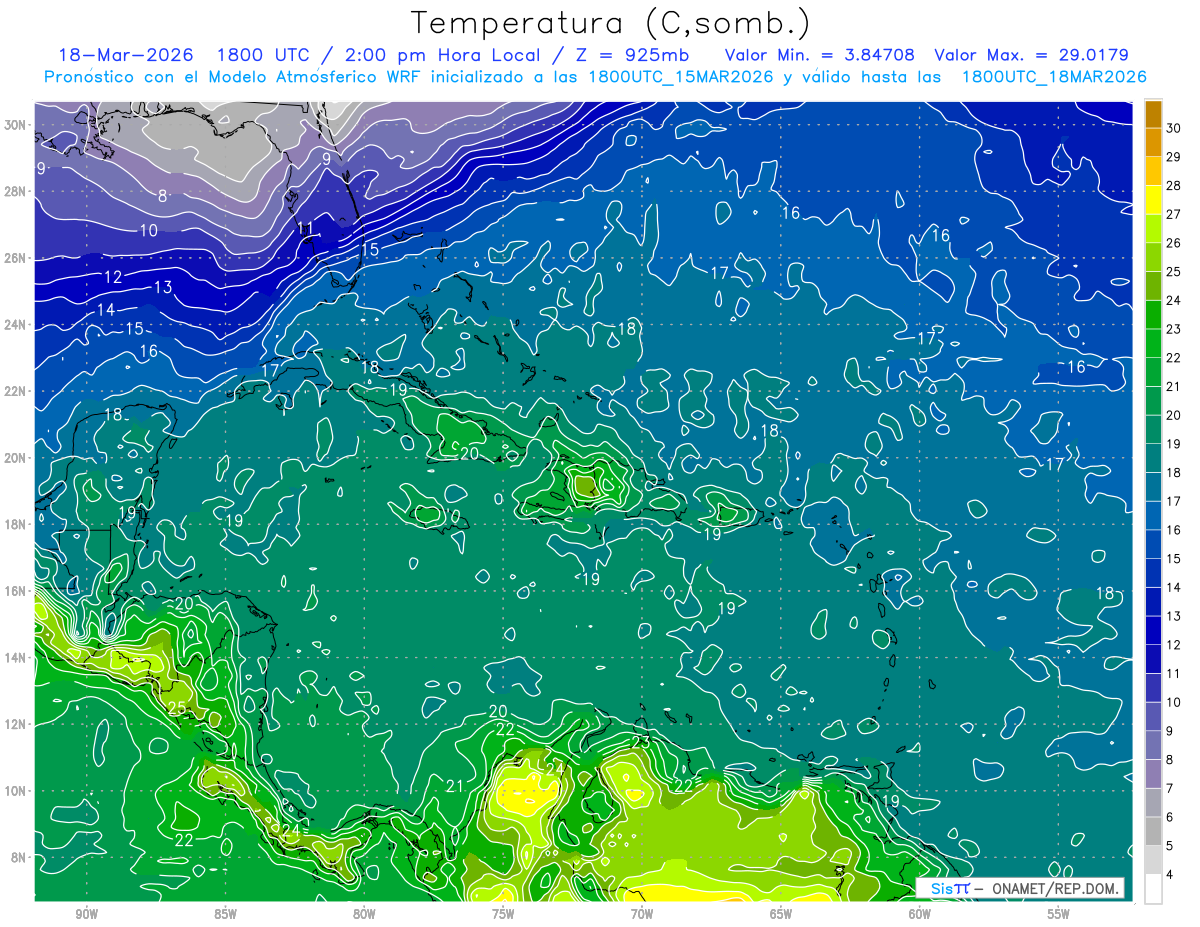Click color bar value label "4"
The width and height of the screenshot is (1200, 927).
1170,875
